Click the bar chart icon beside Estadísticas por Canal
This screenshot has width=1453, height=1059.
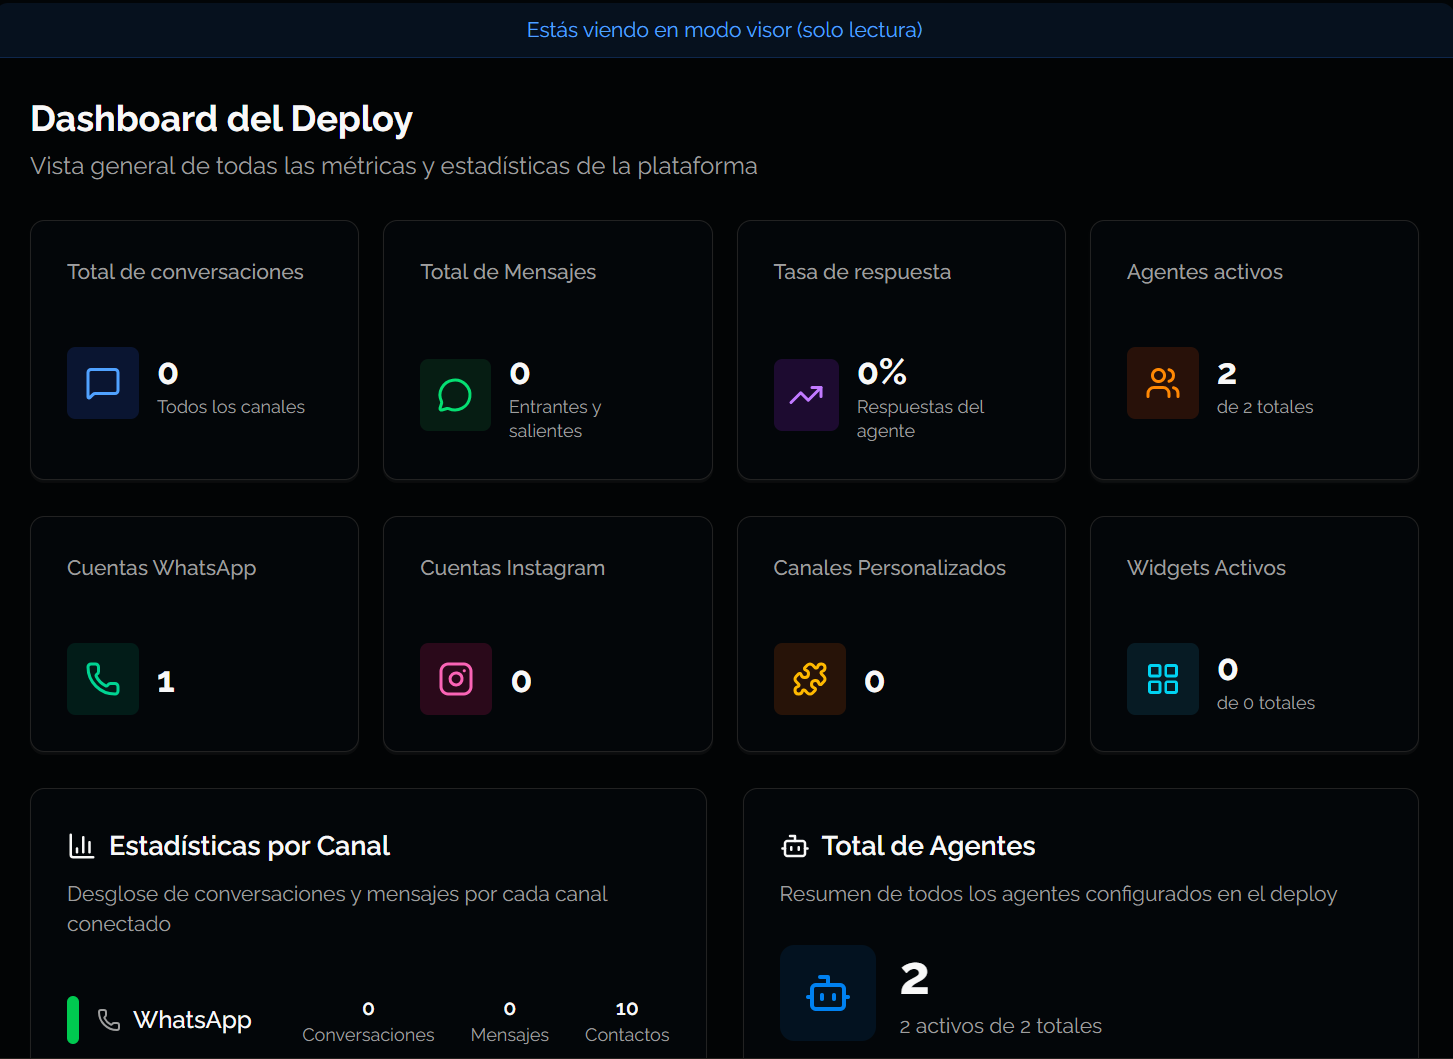81,846
